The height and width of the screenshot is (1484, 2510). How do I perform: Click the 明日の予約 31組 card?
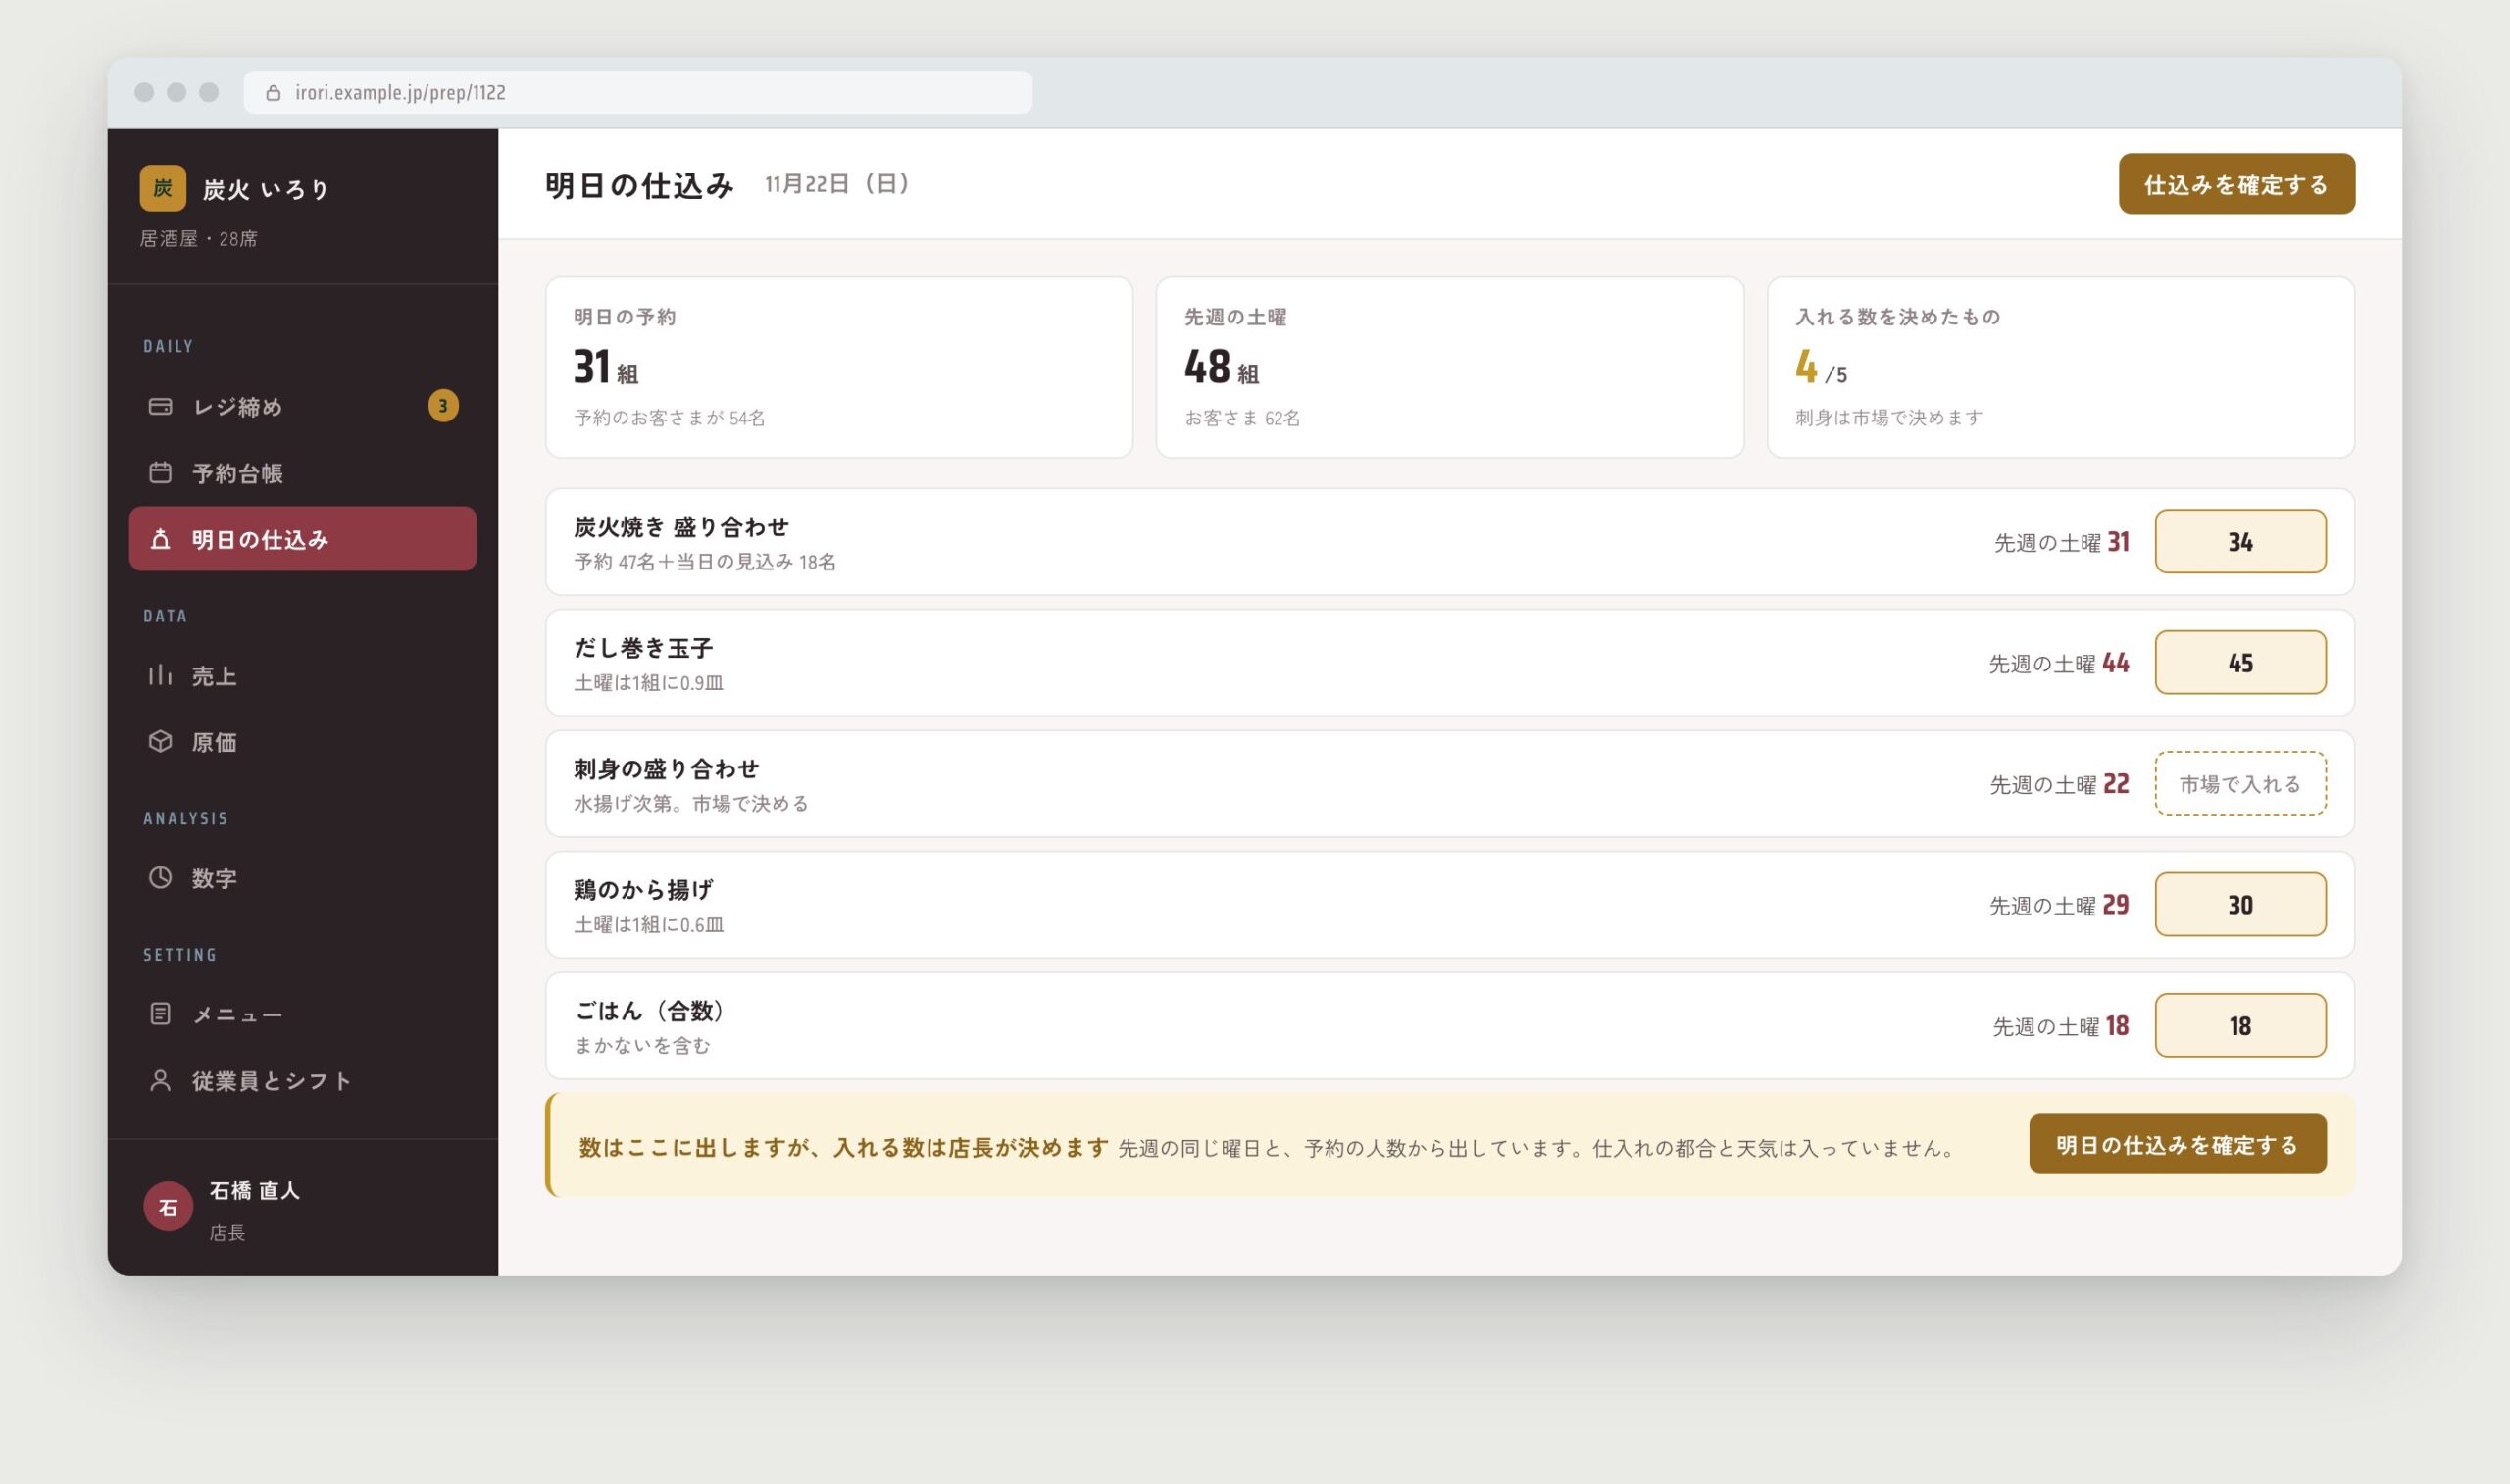839,367
